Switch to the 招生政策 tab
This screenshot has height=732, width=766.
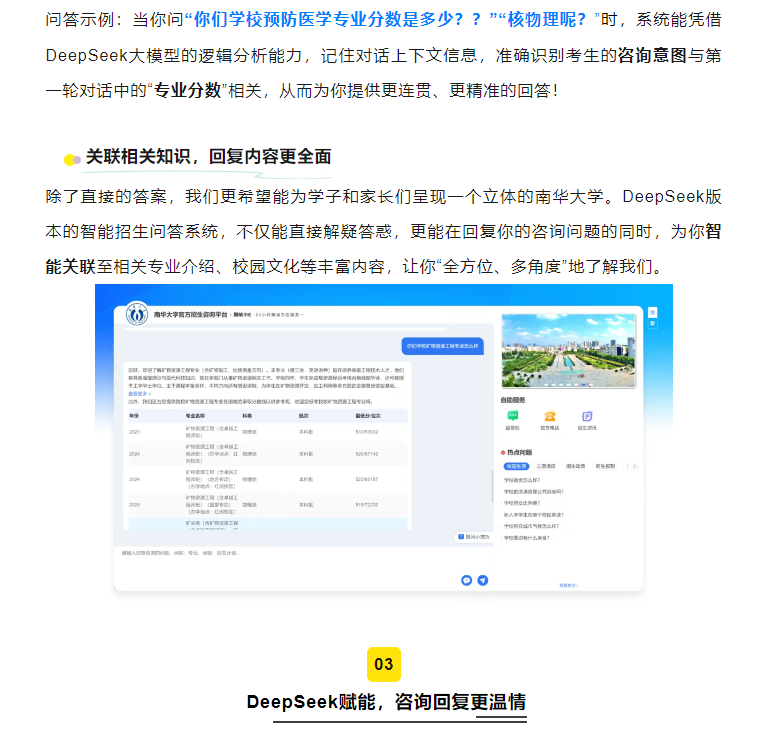pos(577,466)
